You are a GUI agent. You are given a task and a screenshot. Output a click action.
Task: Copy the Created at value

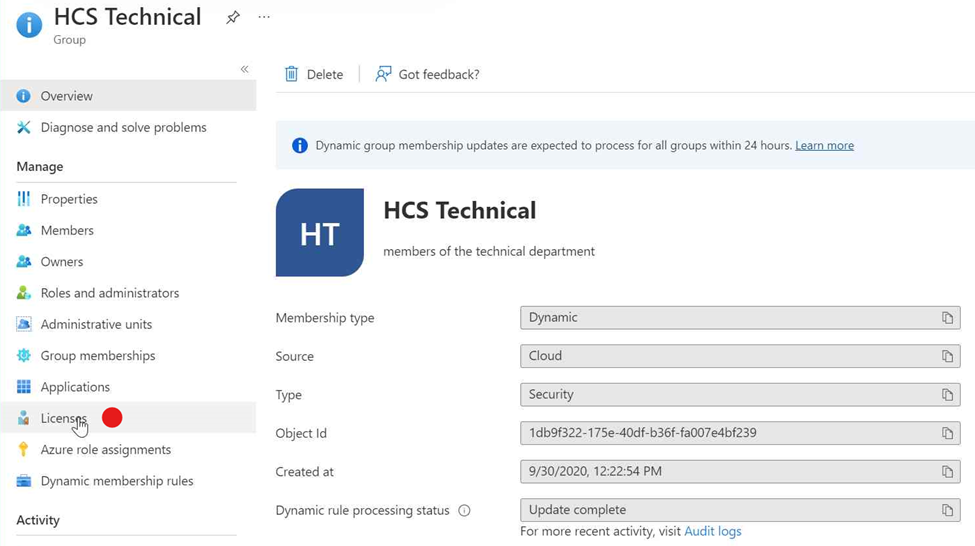coord(947,472)
